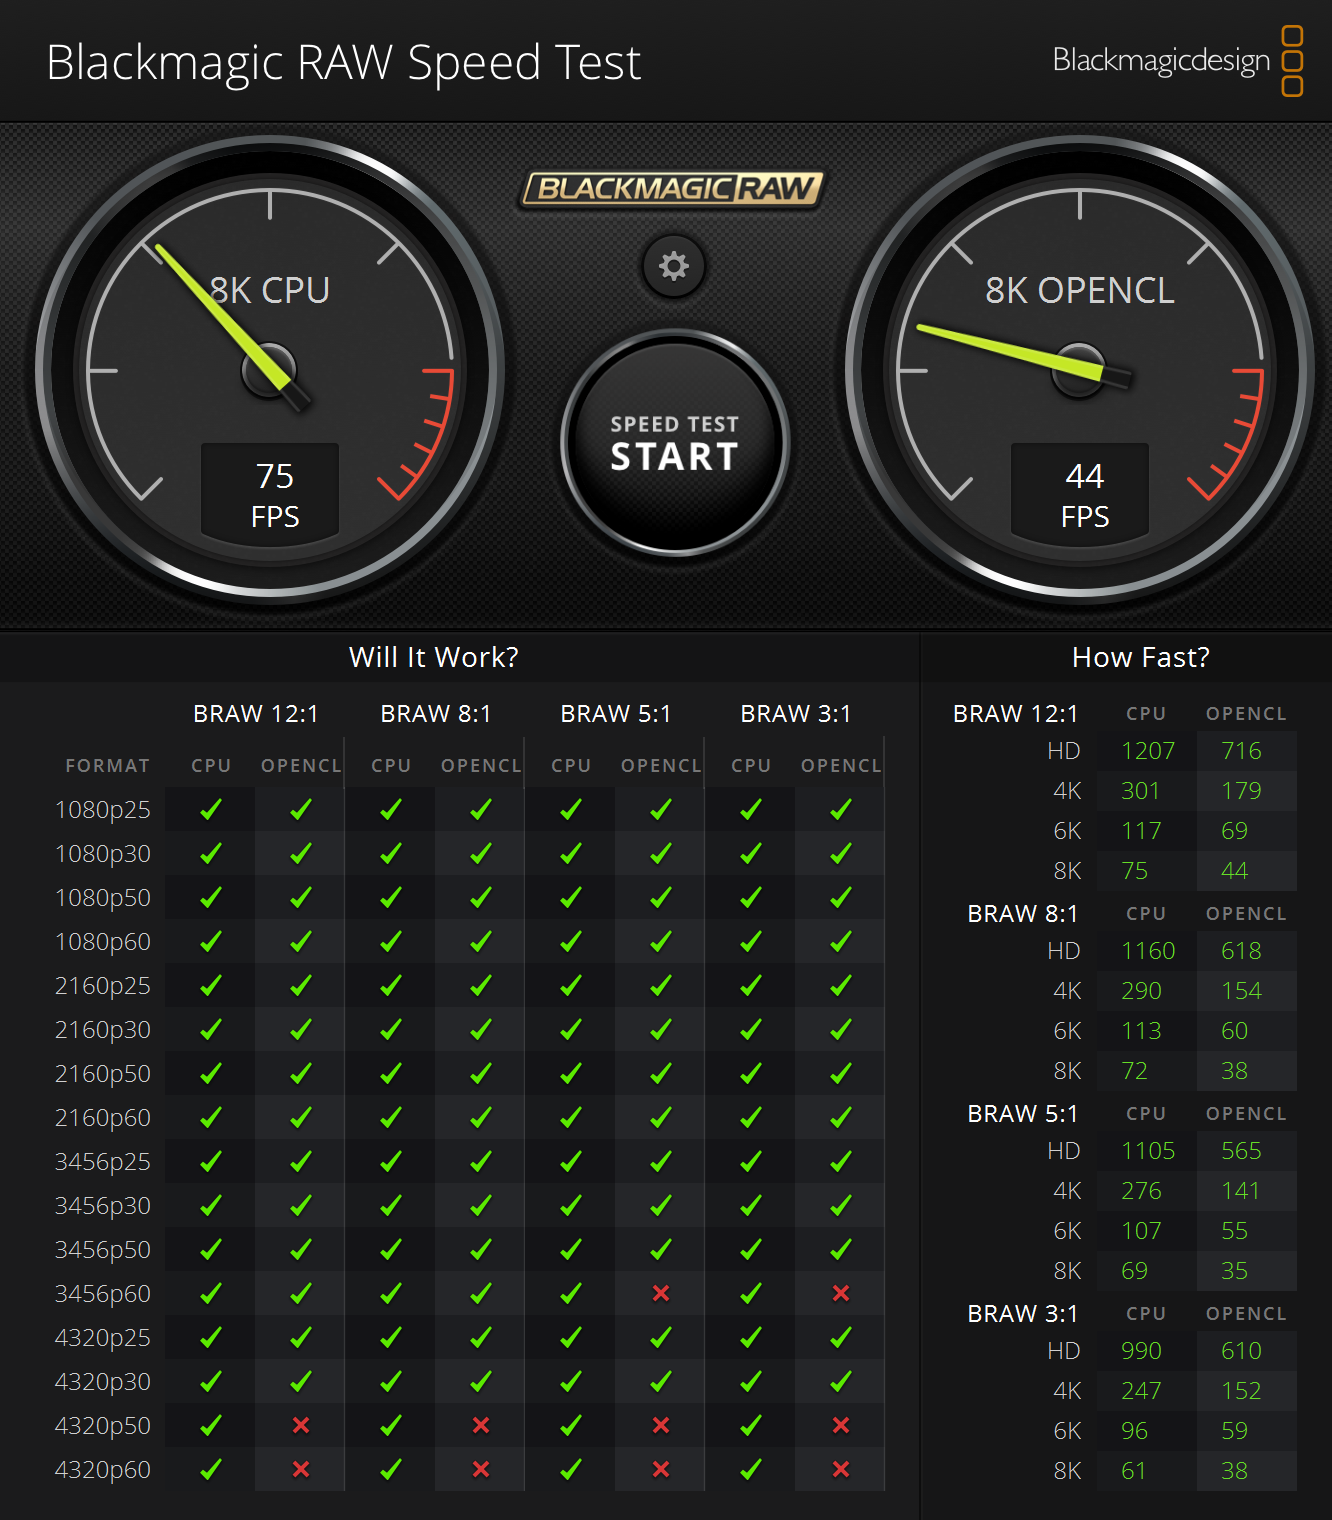Click the red X for 4320p60 BRAW 12:1 OpenCL
The width and height of the screenshot is (1332, 1520).
[x=300, y=1469]
